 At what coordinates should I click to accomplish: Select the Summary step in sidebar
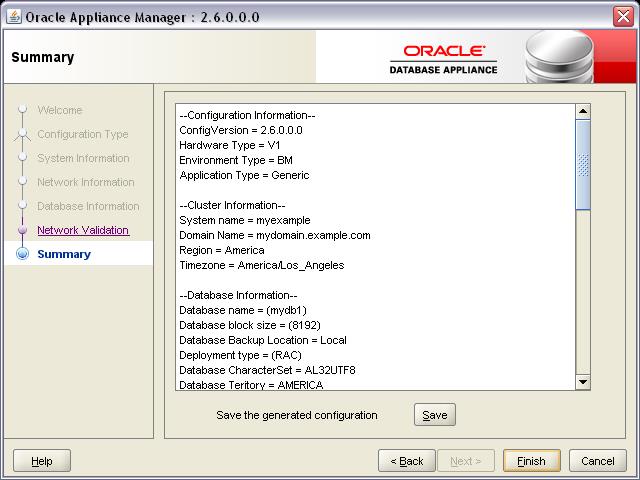(64, 254)
